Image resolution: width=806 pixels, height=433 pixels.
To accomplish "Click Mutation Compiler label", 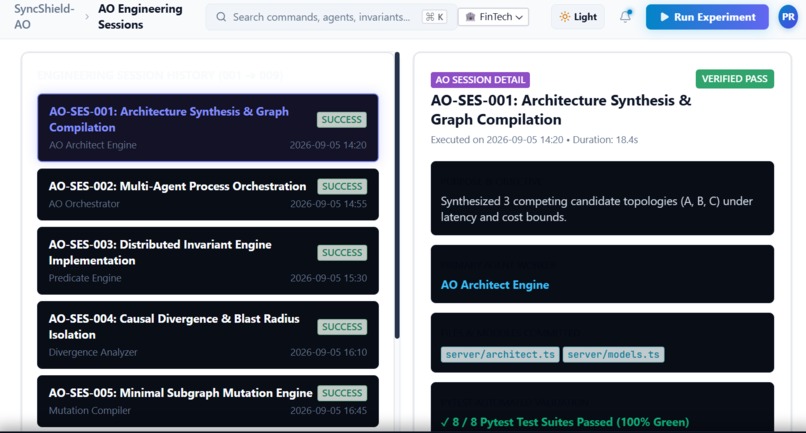I will [89, 410].
